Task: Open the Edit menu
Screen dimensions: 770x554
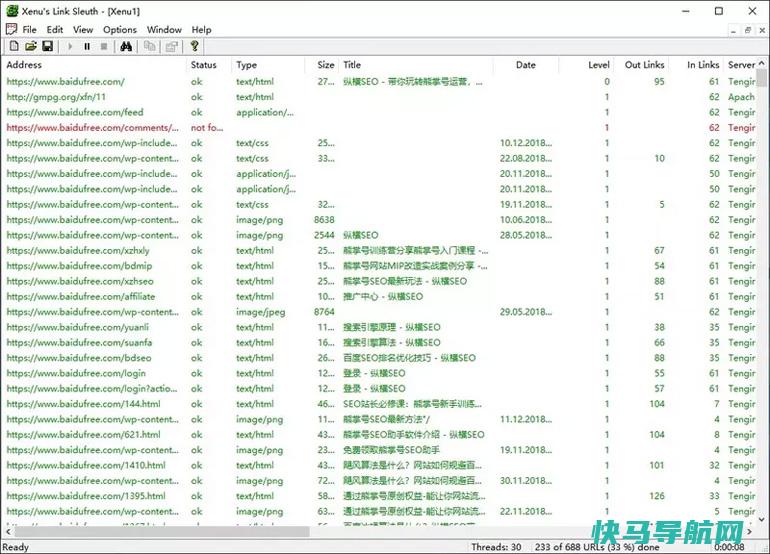Action: coord(55,29)
